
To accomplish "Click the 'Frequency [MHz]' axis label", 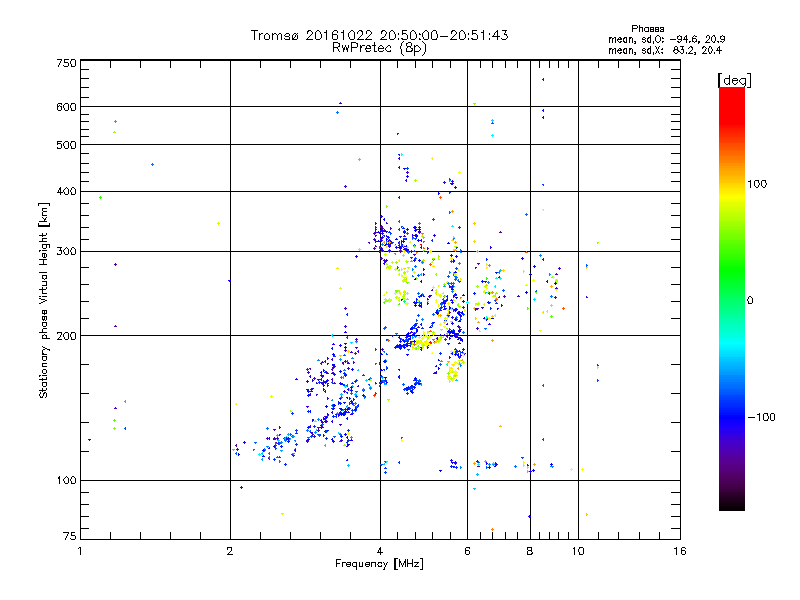I will (379, 564).
